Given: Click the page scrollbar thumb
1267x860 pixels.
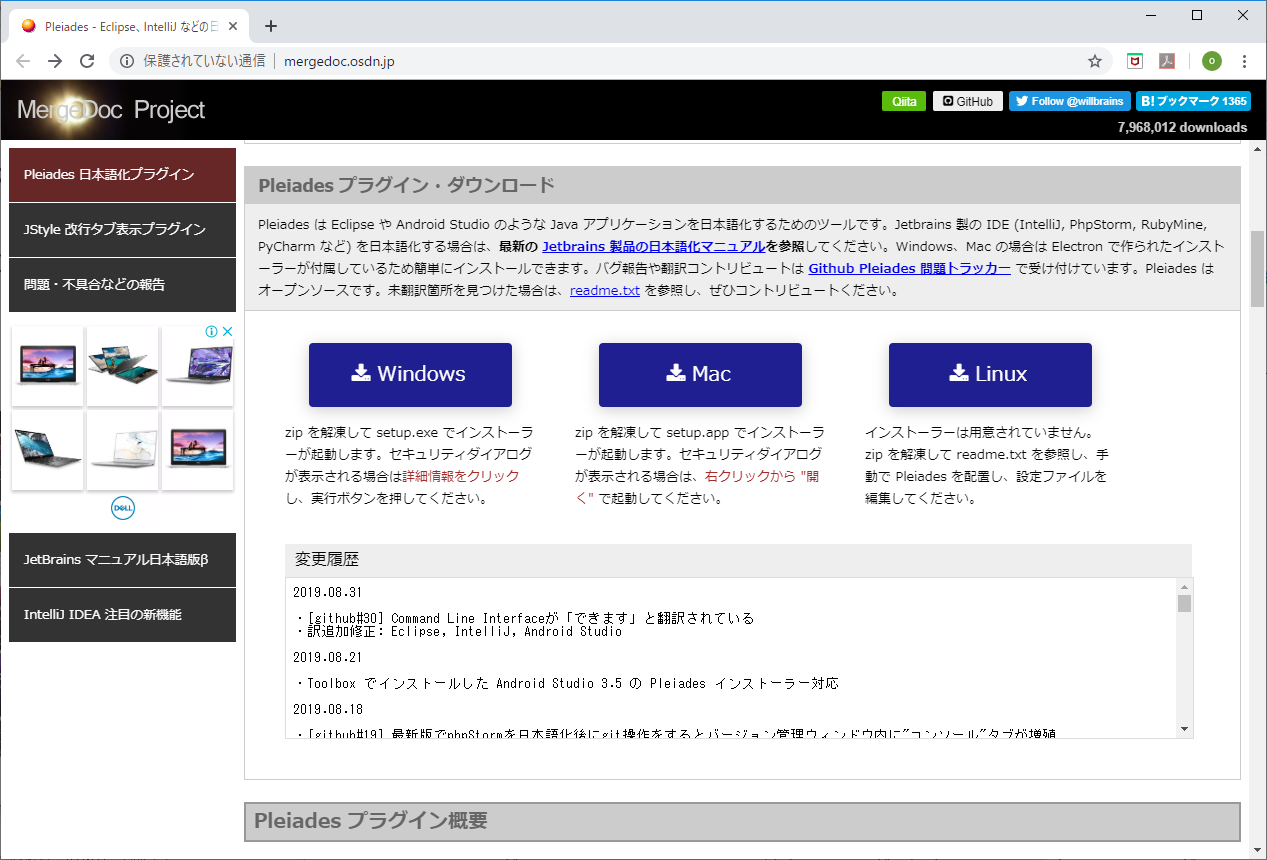Looking at the screenshot, I should point(1258,269).
